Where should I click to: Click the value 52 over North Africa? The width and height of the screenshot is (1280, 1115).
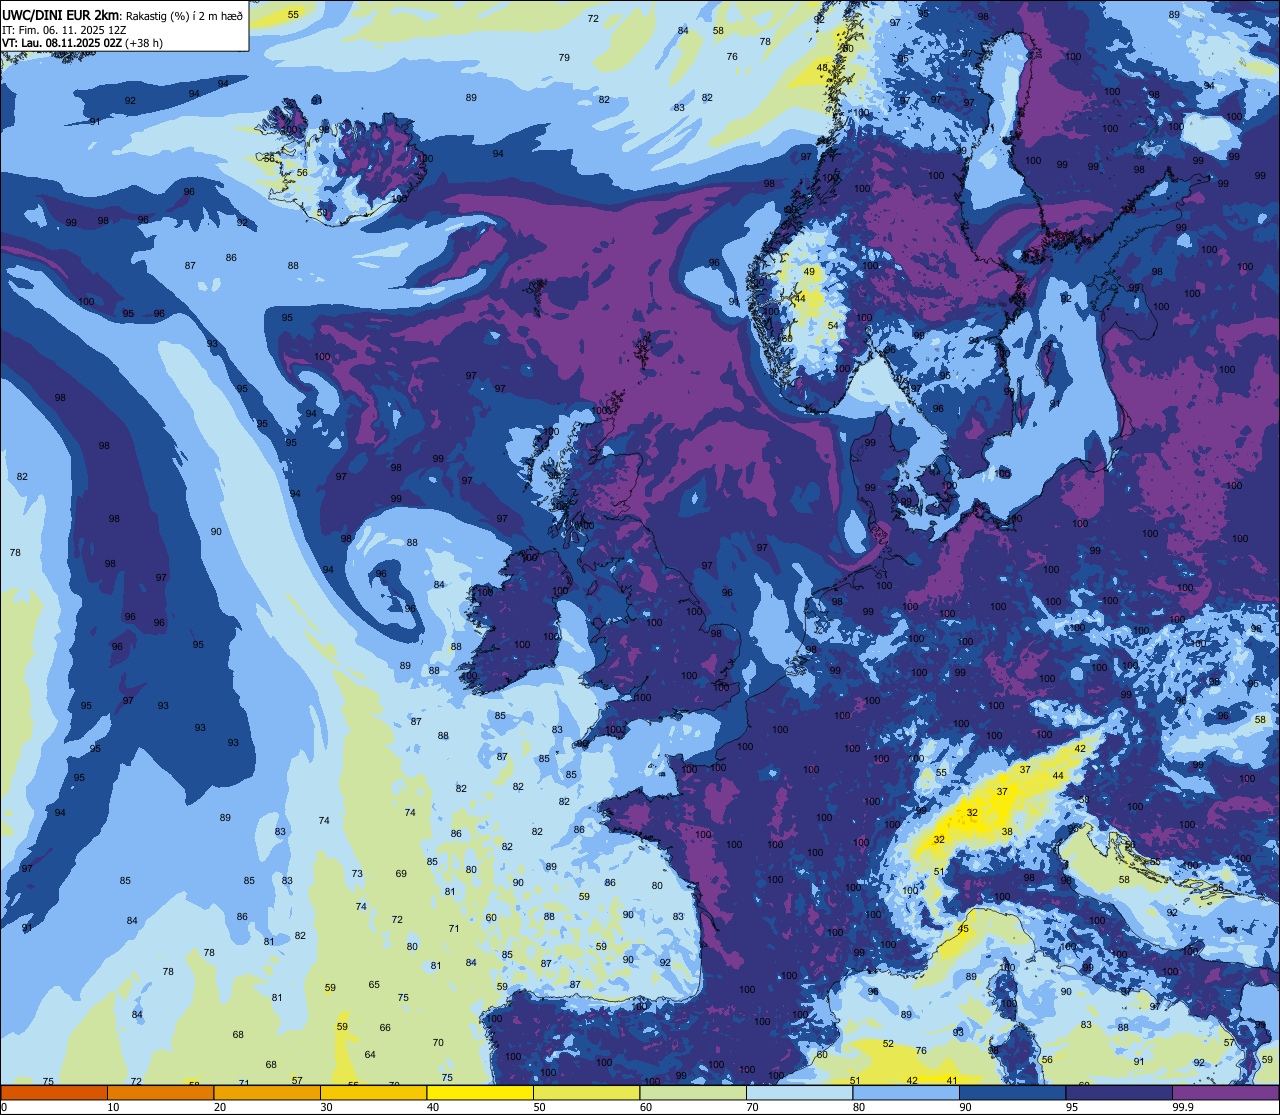pos(888,1044)
